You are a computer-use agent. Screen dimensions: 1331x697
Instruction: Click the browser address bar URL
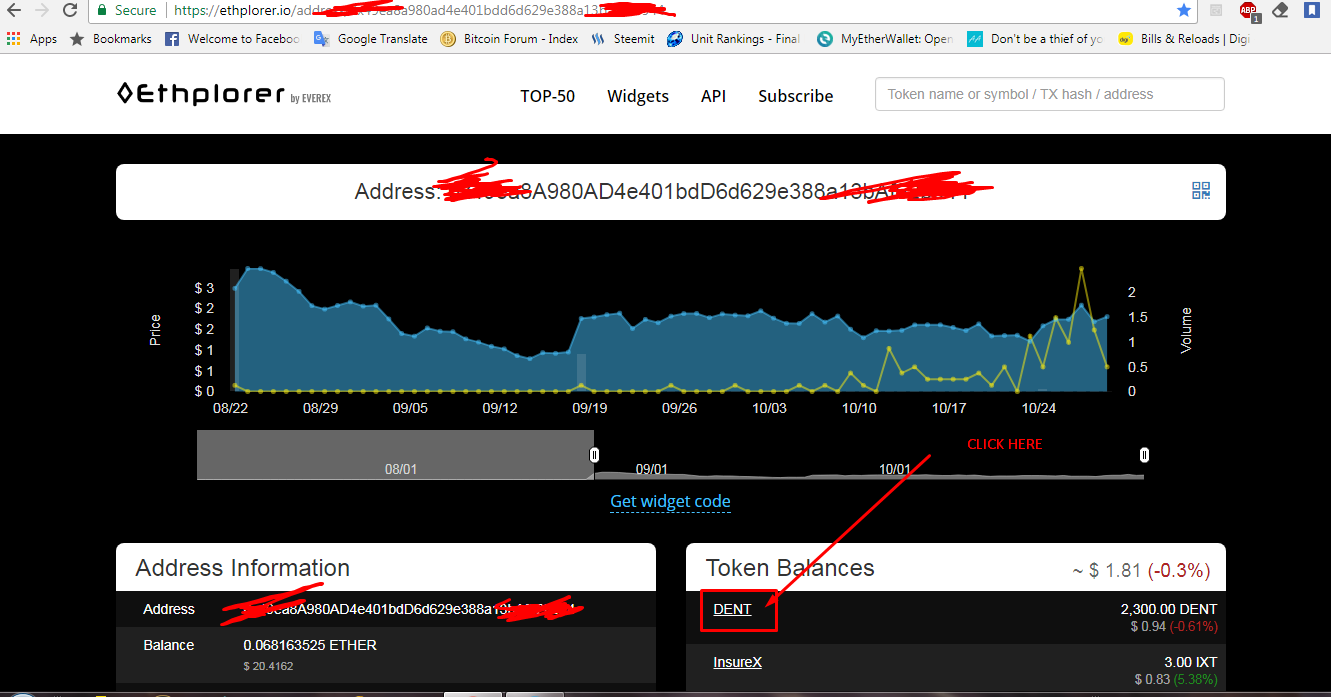[420, 10]
